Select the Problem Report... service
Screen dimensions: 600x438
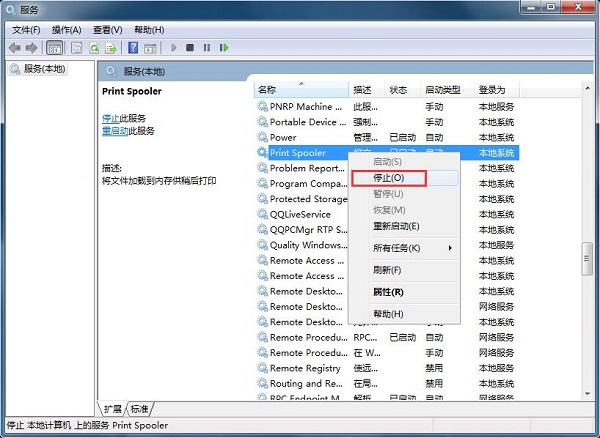(307, 168)
